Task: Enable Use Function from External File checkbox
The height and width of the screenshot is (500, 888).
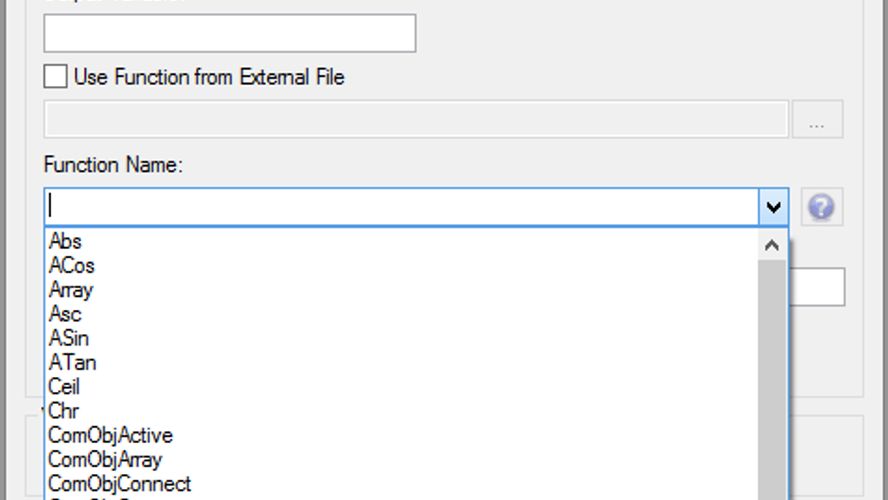Action: pyautogui.click(x=56, y=76)
